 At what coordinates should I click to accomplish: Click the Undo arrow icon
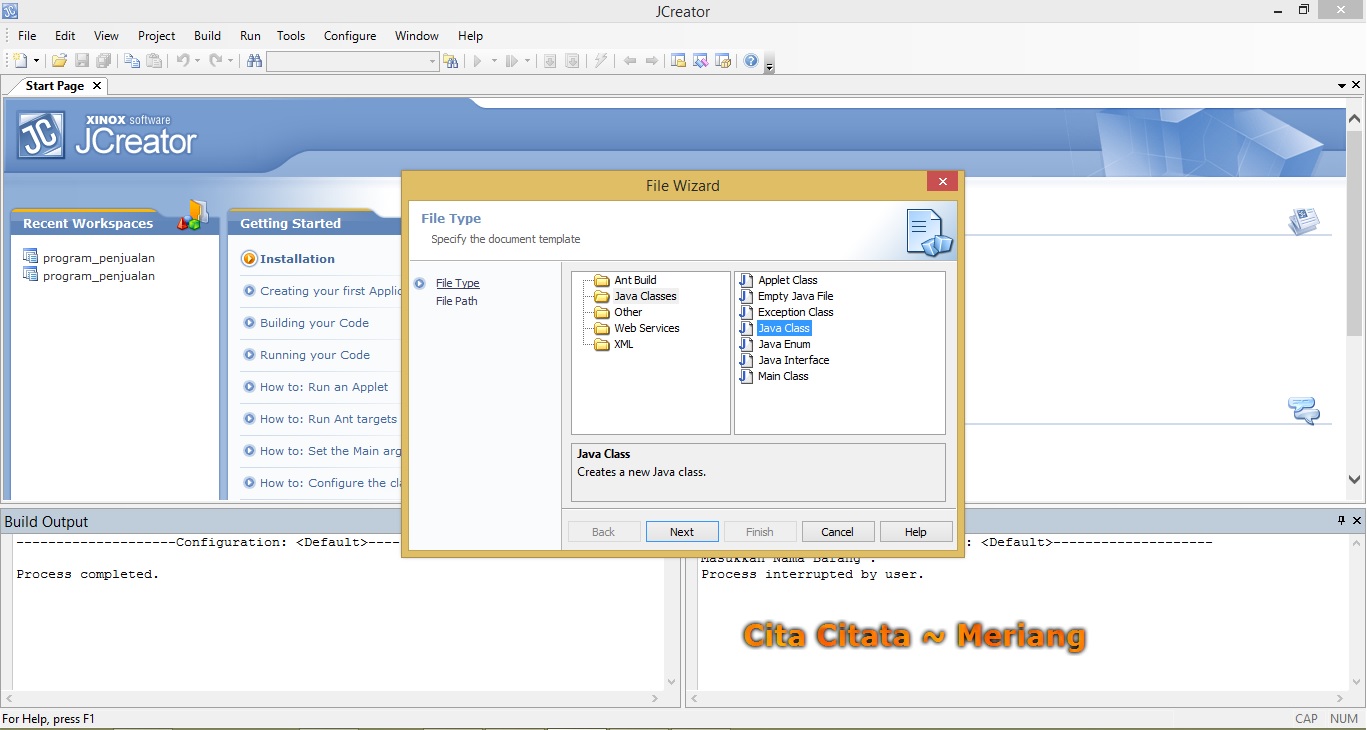pyautogui.click(x=182, y=61)
